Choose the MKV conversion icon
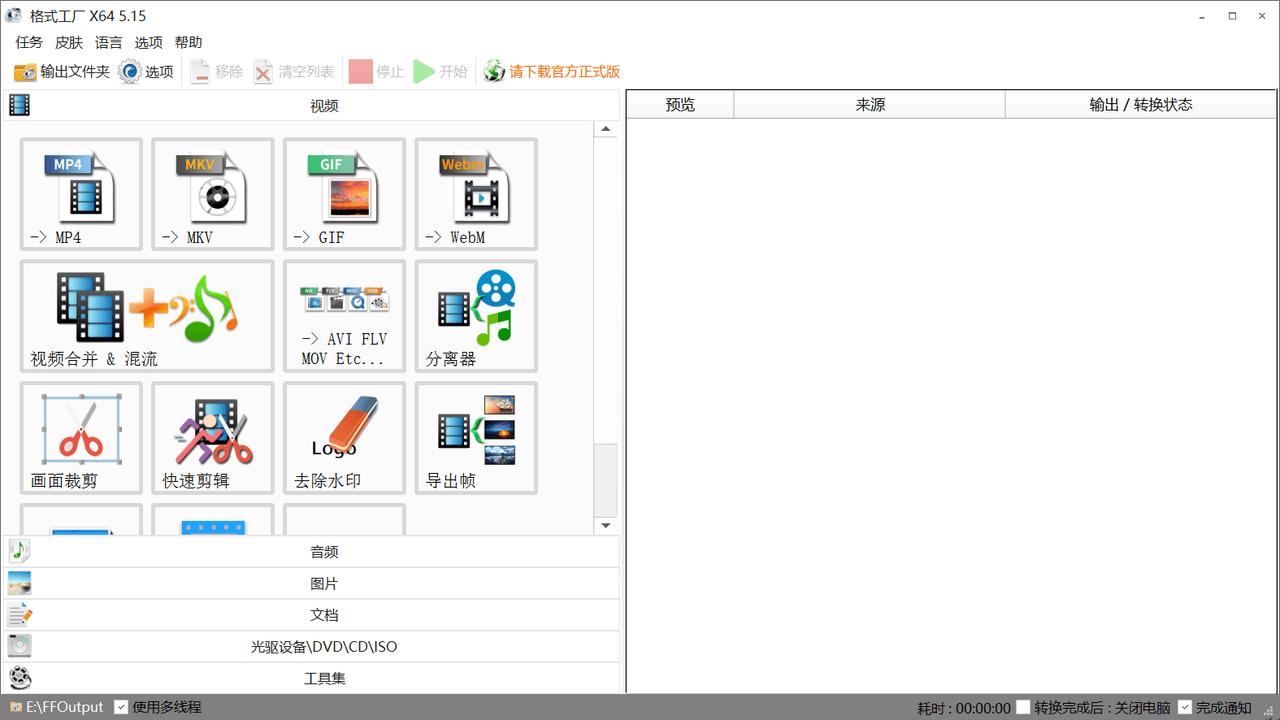1280x720 pixels. [212, 194]
